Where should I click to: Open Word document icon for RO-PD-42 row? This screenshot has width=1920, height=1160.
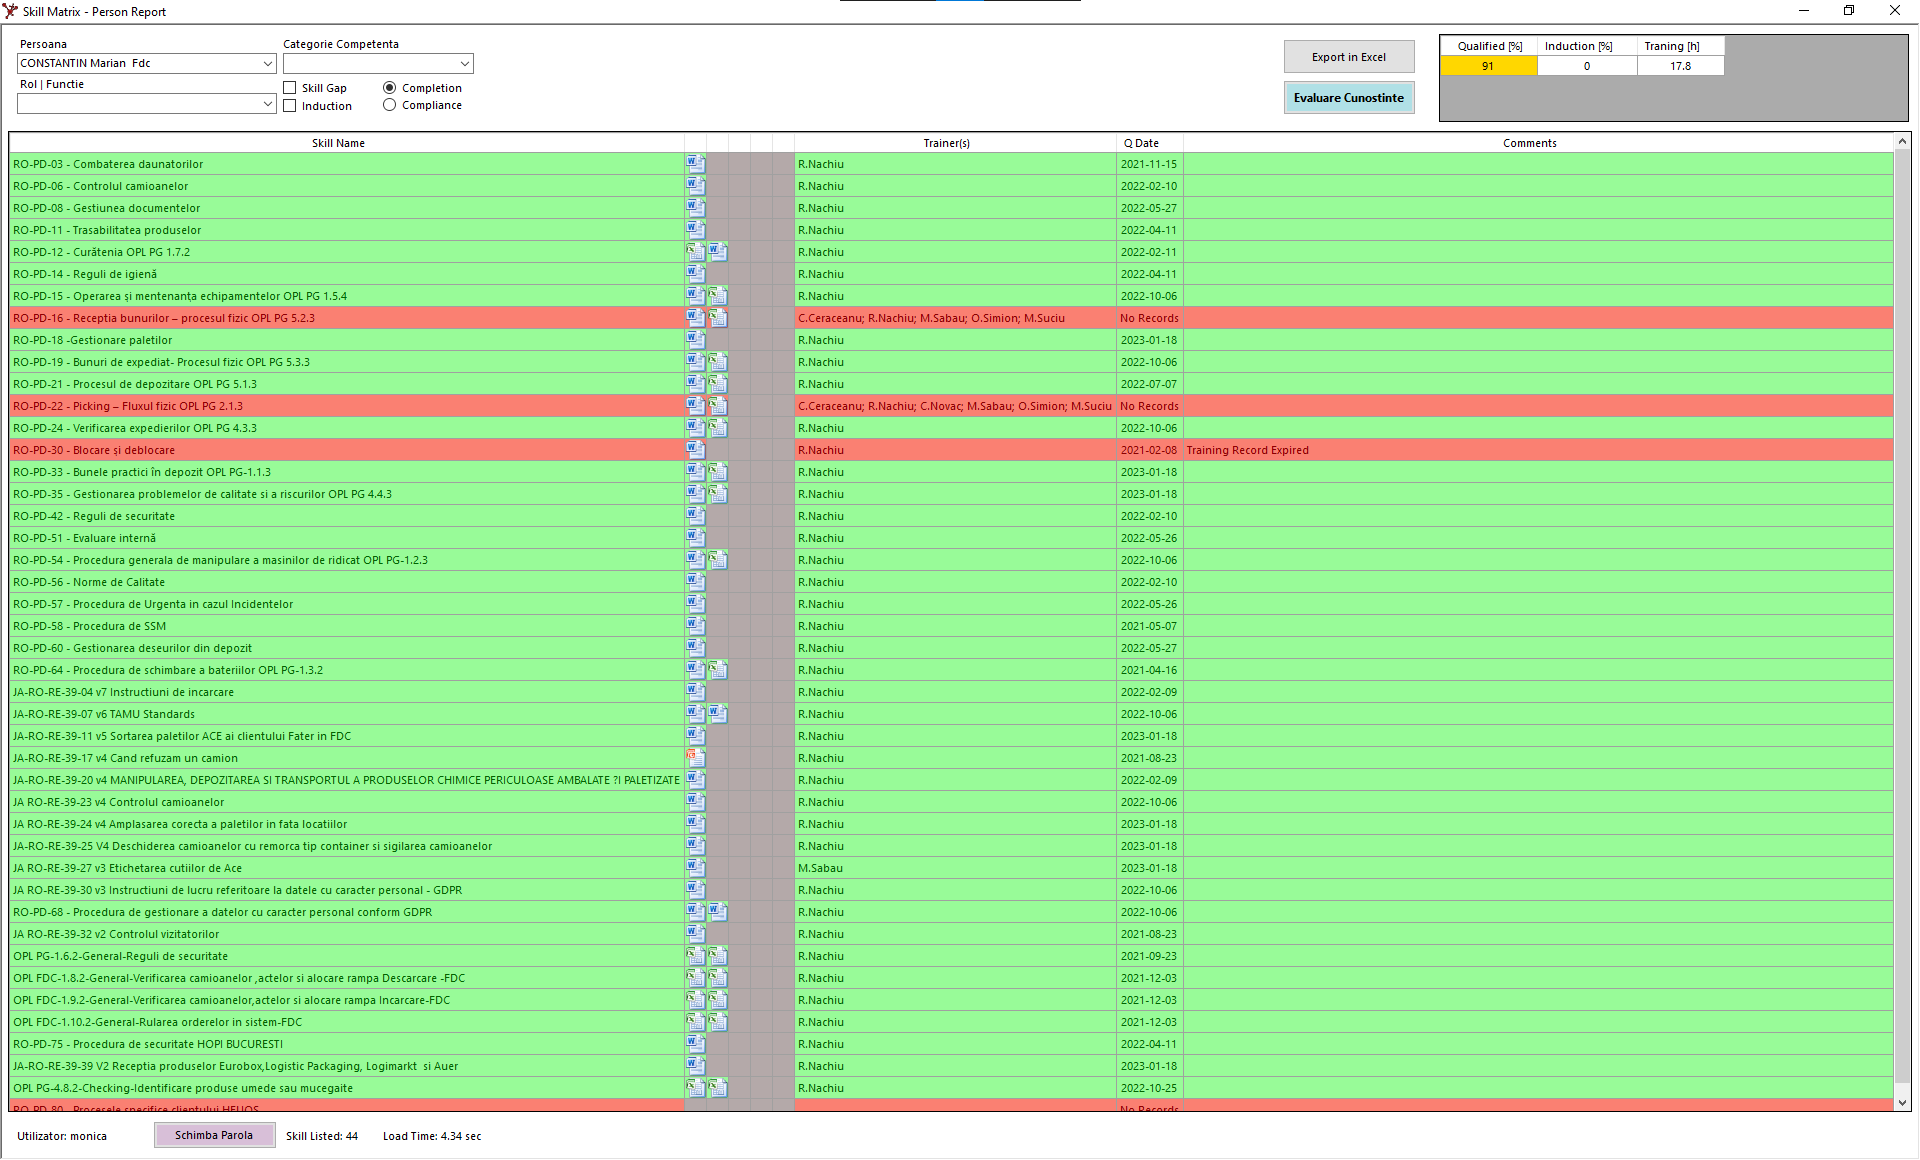pos(696,516)
